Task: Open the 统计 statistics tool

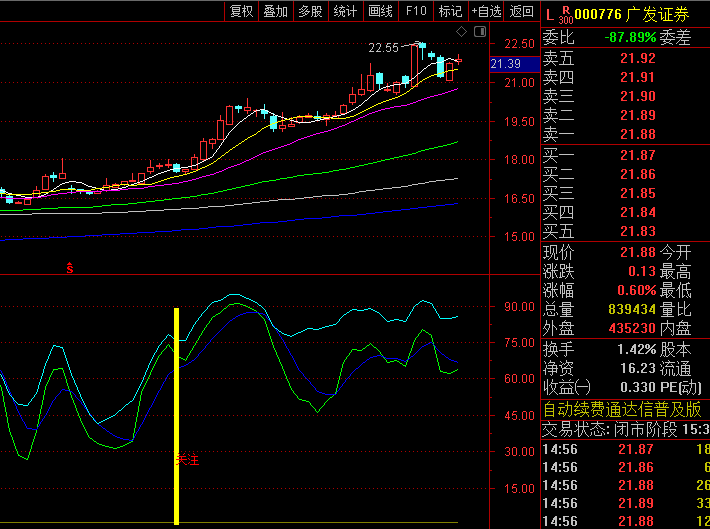Action: click(345, 11)
